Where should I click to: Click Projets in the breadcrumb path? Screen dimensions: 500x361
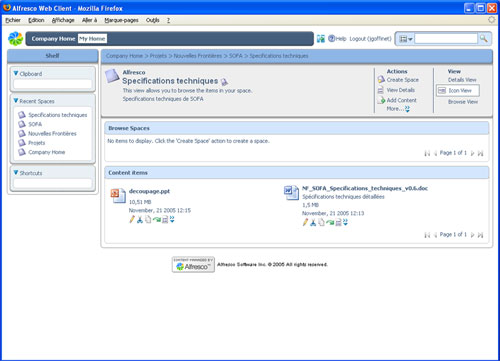click(158, 56)
